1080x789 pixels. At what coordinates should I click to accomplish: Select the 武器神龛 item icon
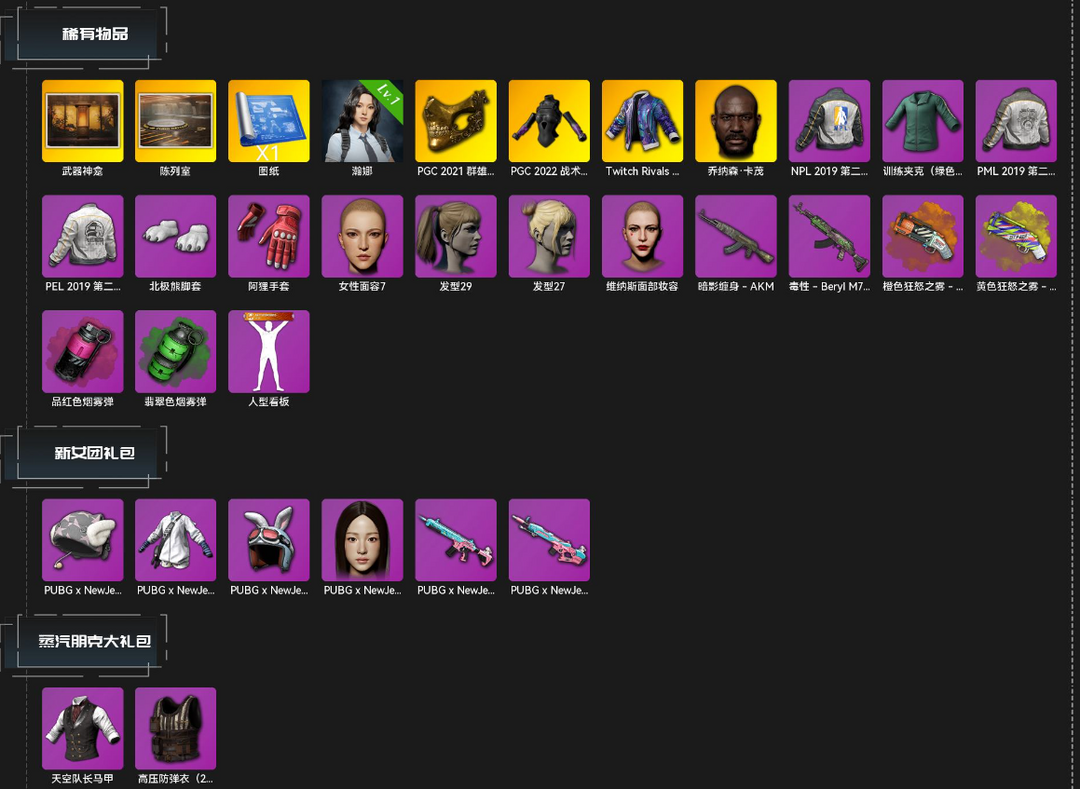click(83, 121)
